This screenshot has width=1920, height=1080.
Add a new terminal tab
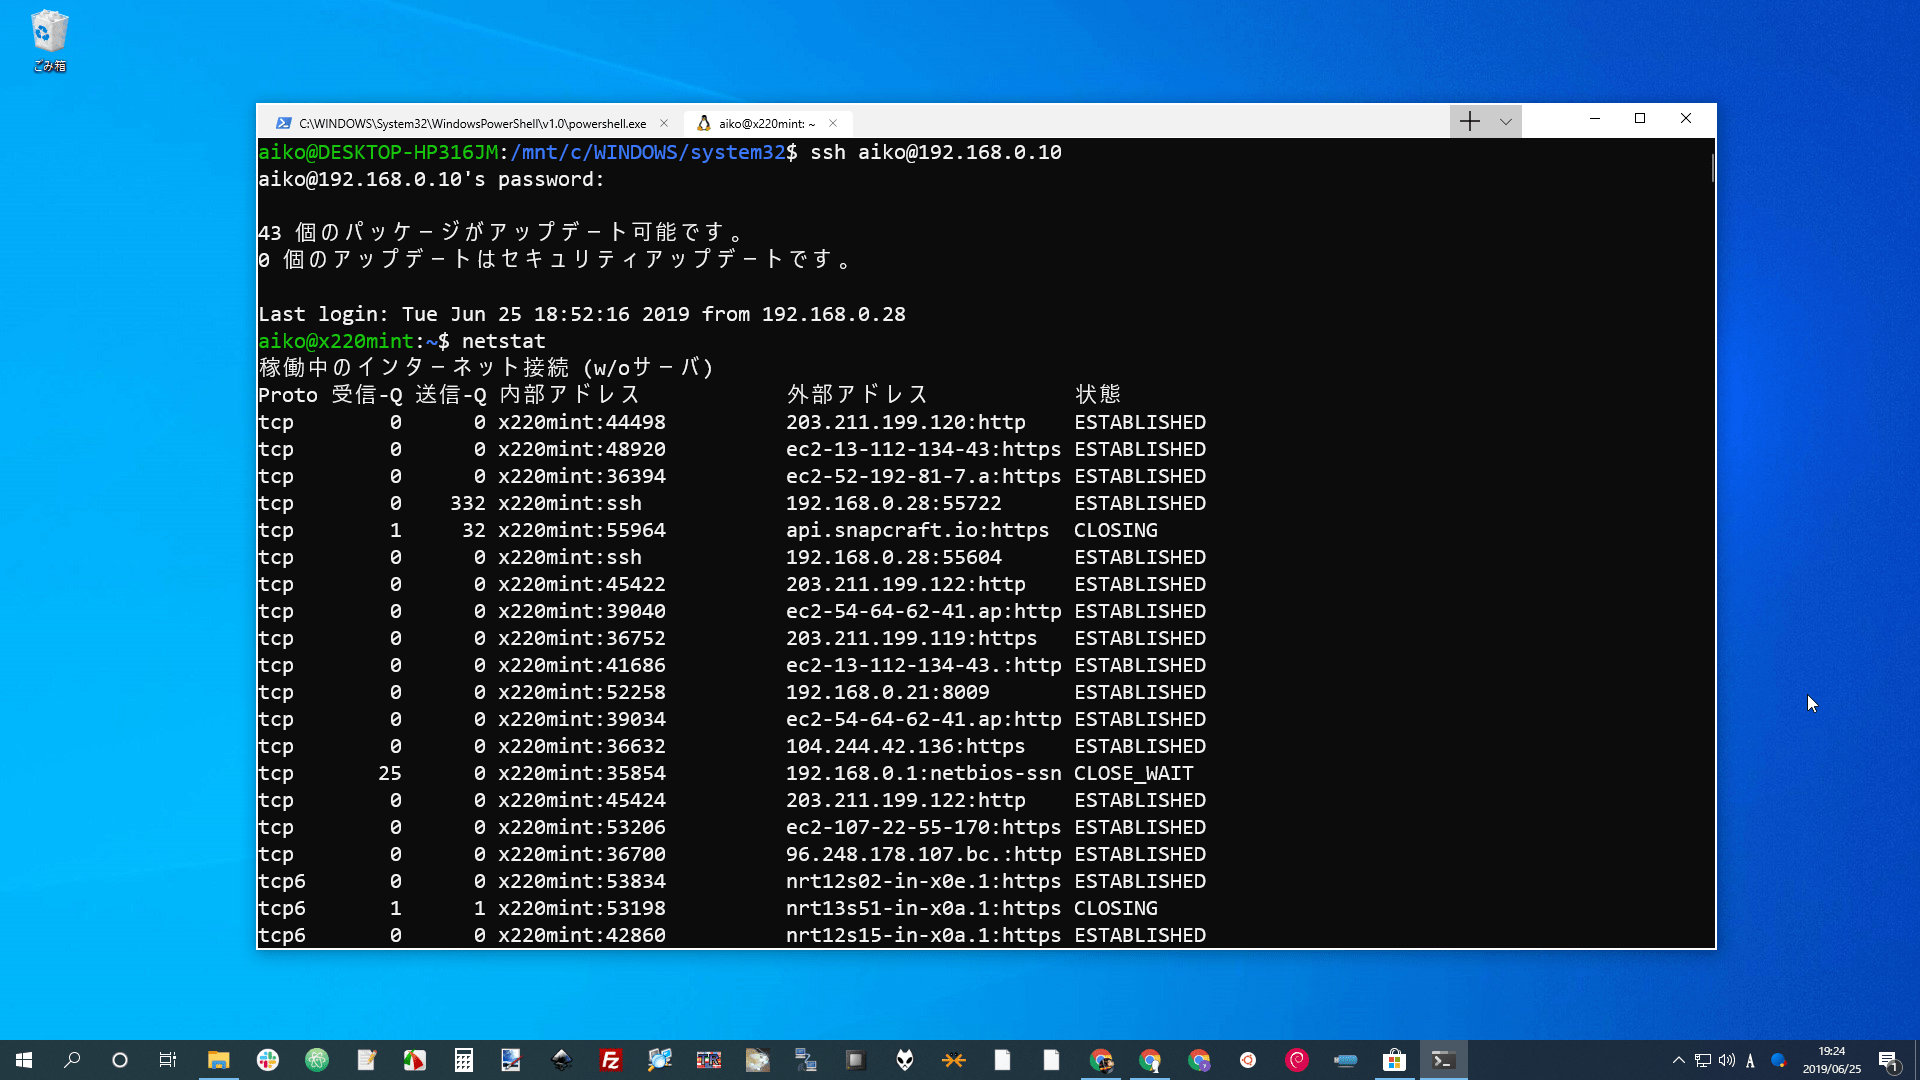tap(1469, 122)
